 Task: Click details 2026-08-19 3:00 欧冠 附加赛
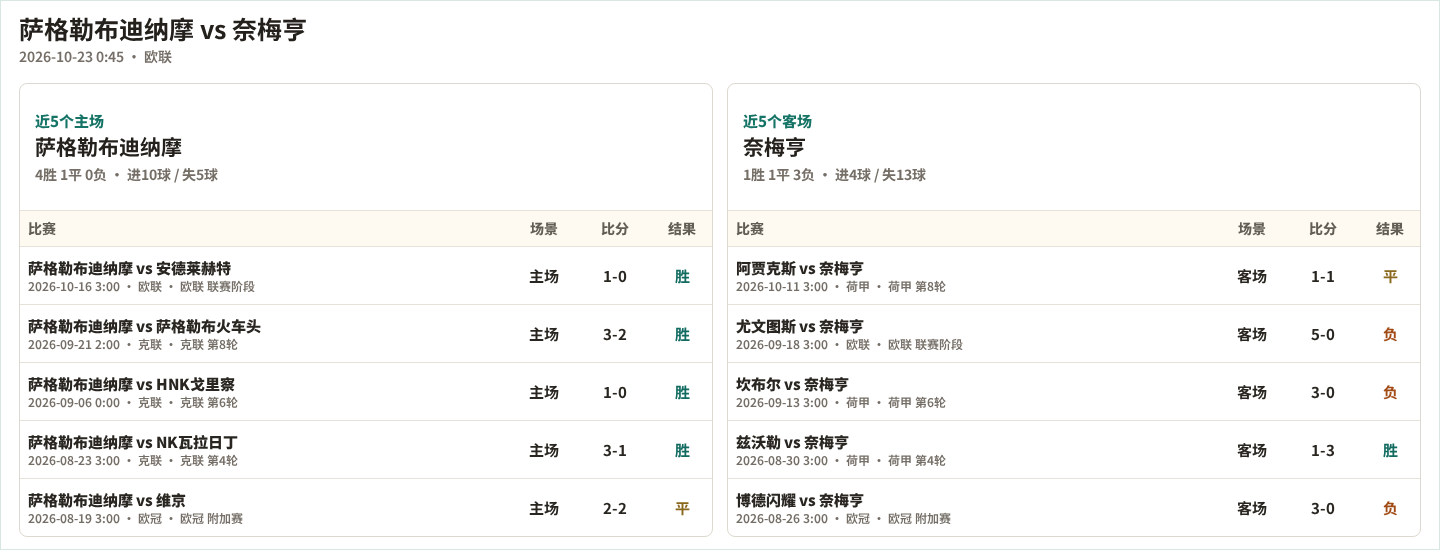135,519
